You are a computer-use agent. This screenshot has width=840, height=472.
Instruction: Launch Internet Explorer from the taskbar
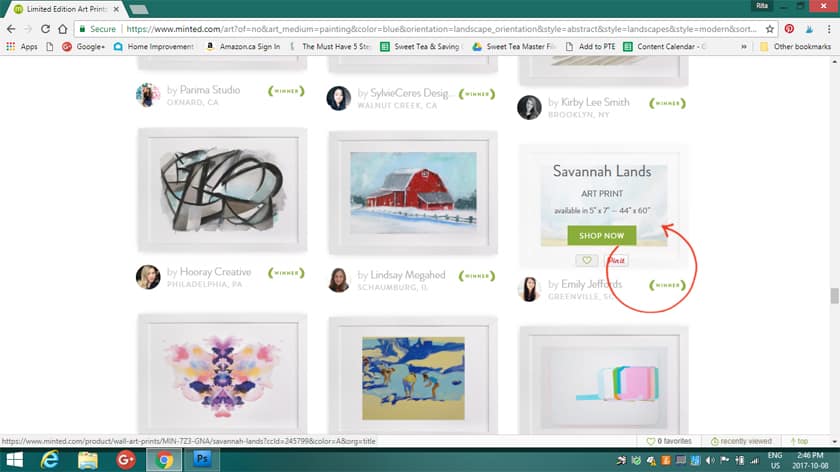[x=50, y=460]
